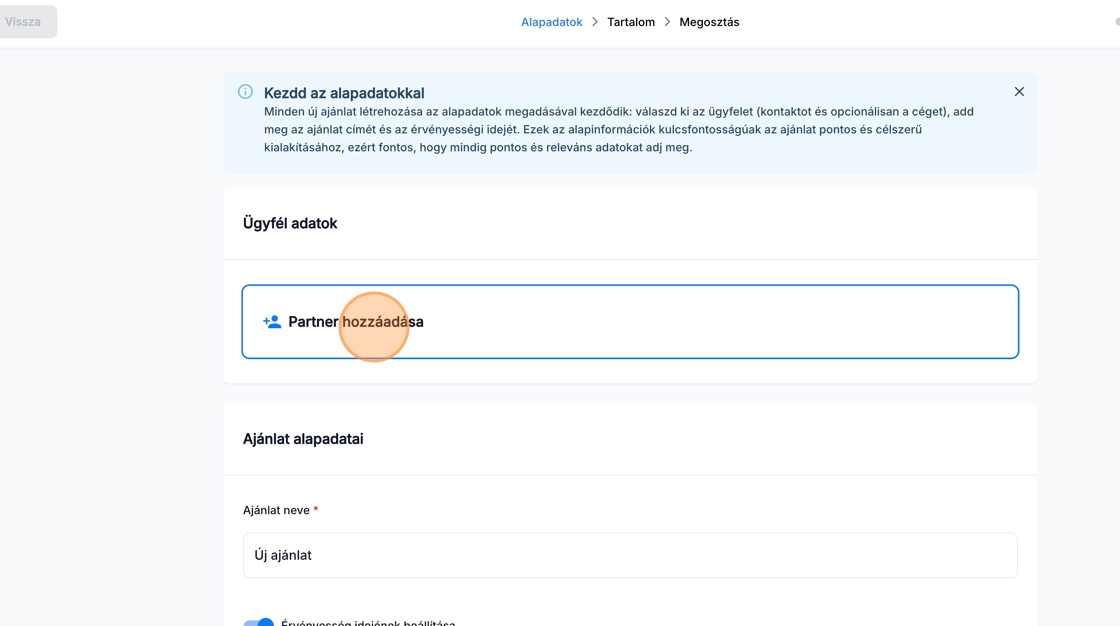Disable the Érvényesség idejének beállítása switch
Image resolution: width=1120 pixels, height=626 pixels.
pos(259,623)
